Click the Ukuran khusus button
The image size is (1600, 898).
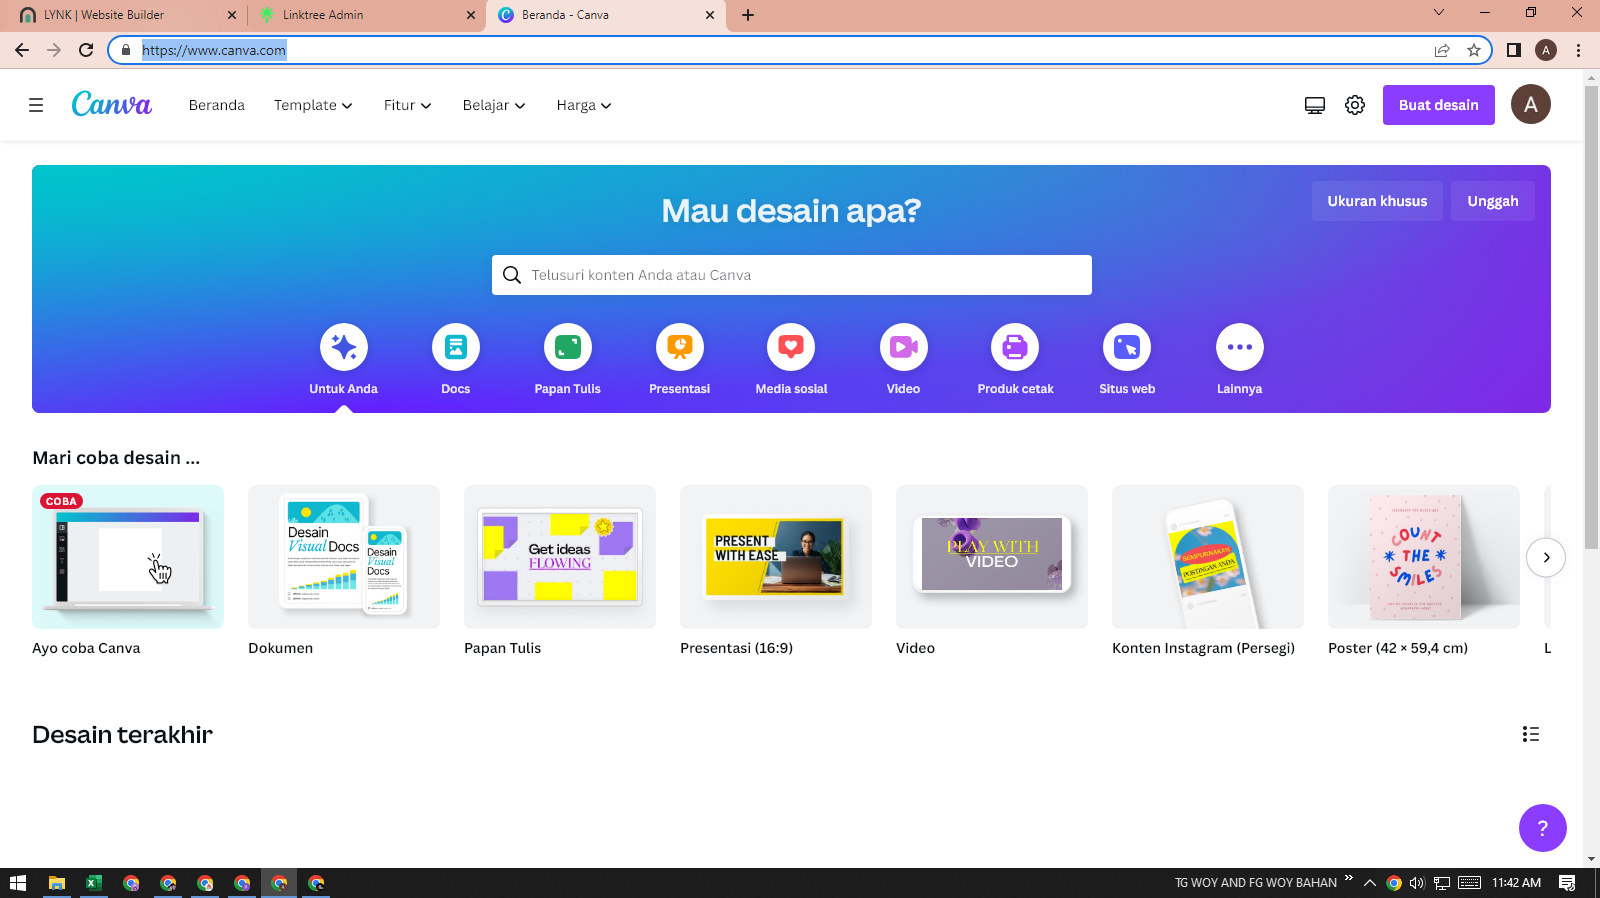(x=1377, y=201)
